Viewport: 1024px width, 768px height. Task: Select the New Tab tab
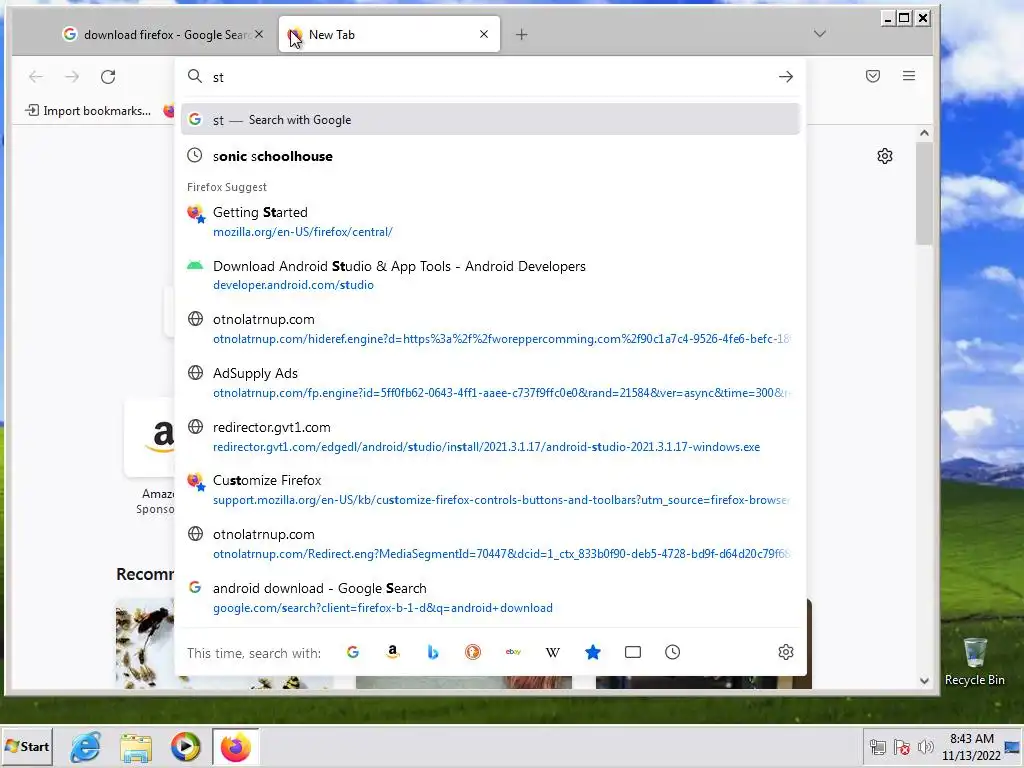[389, 35]
